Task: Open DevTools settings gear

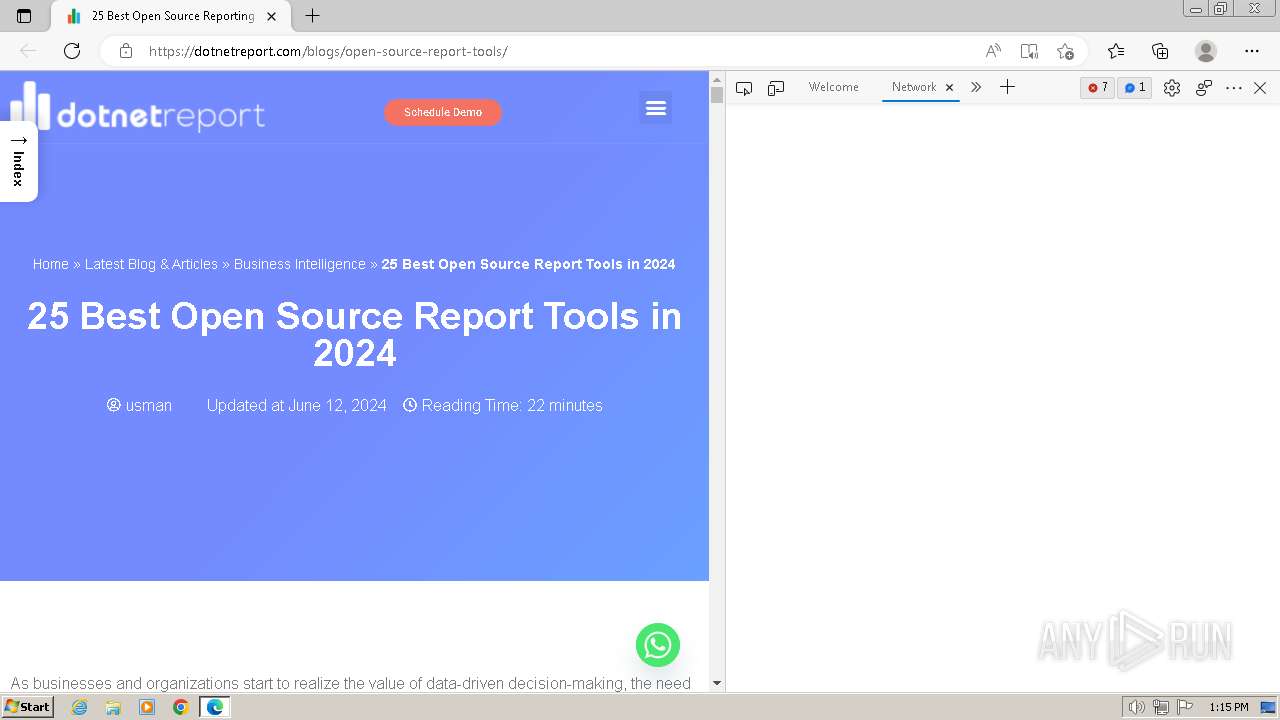Action: [1172, 88]
